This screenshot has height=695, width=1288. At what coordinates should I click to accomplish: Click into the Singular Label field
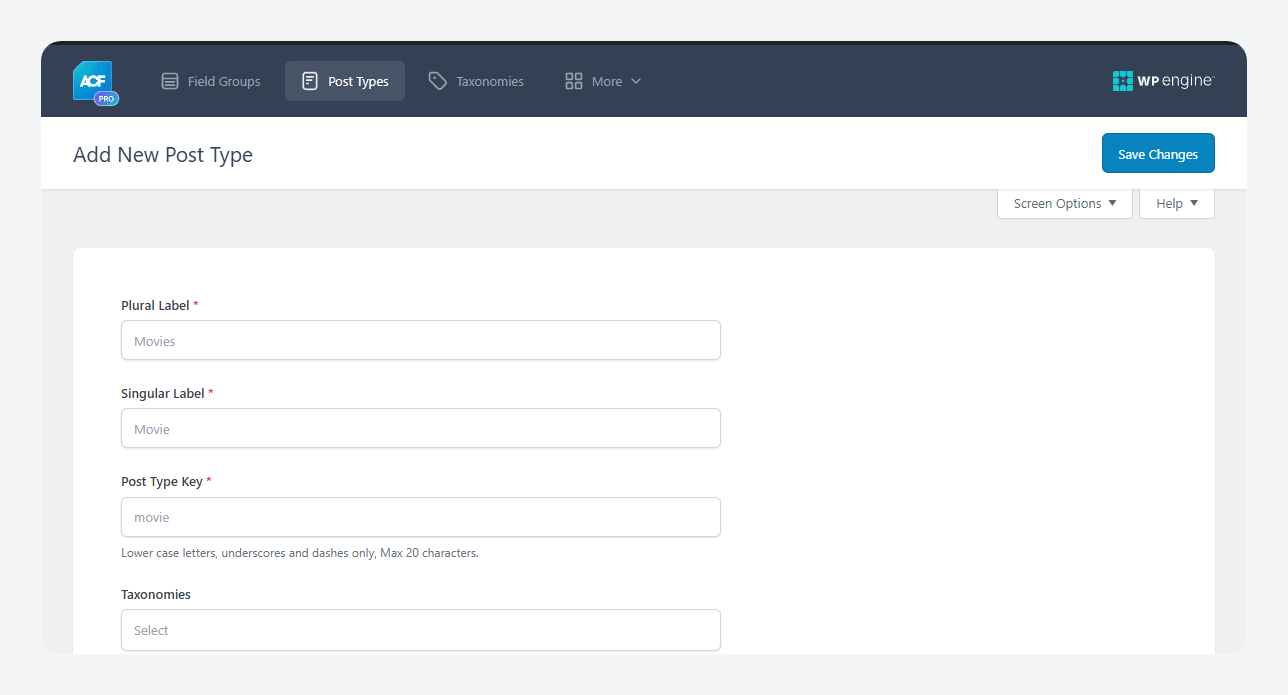(421, 428)
